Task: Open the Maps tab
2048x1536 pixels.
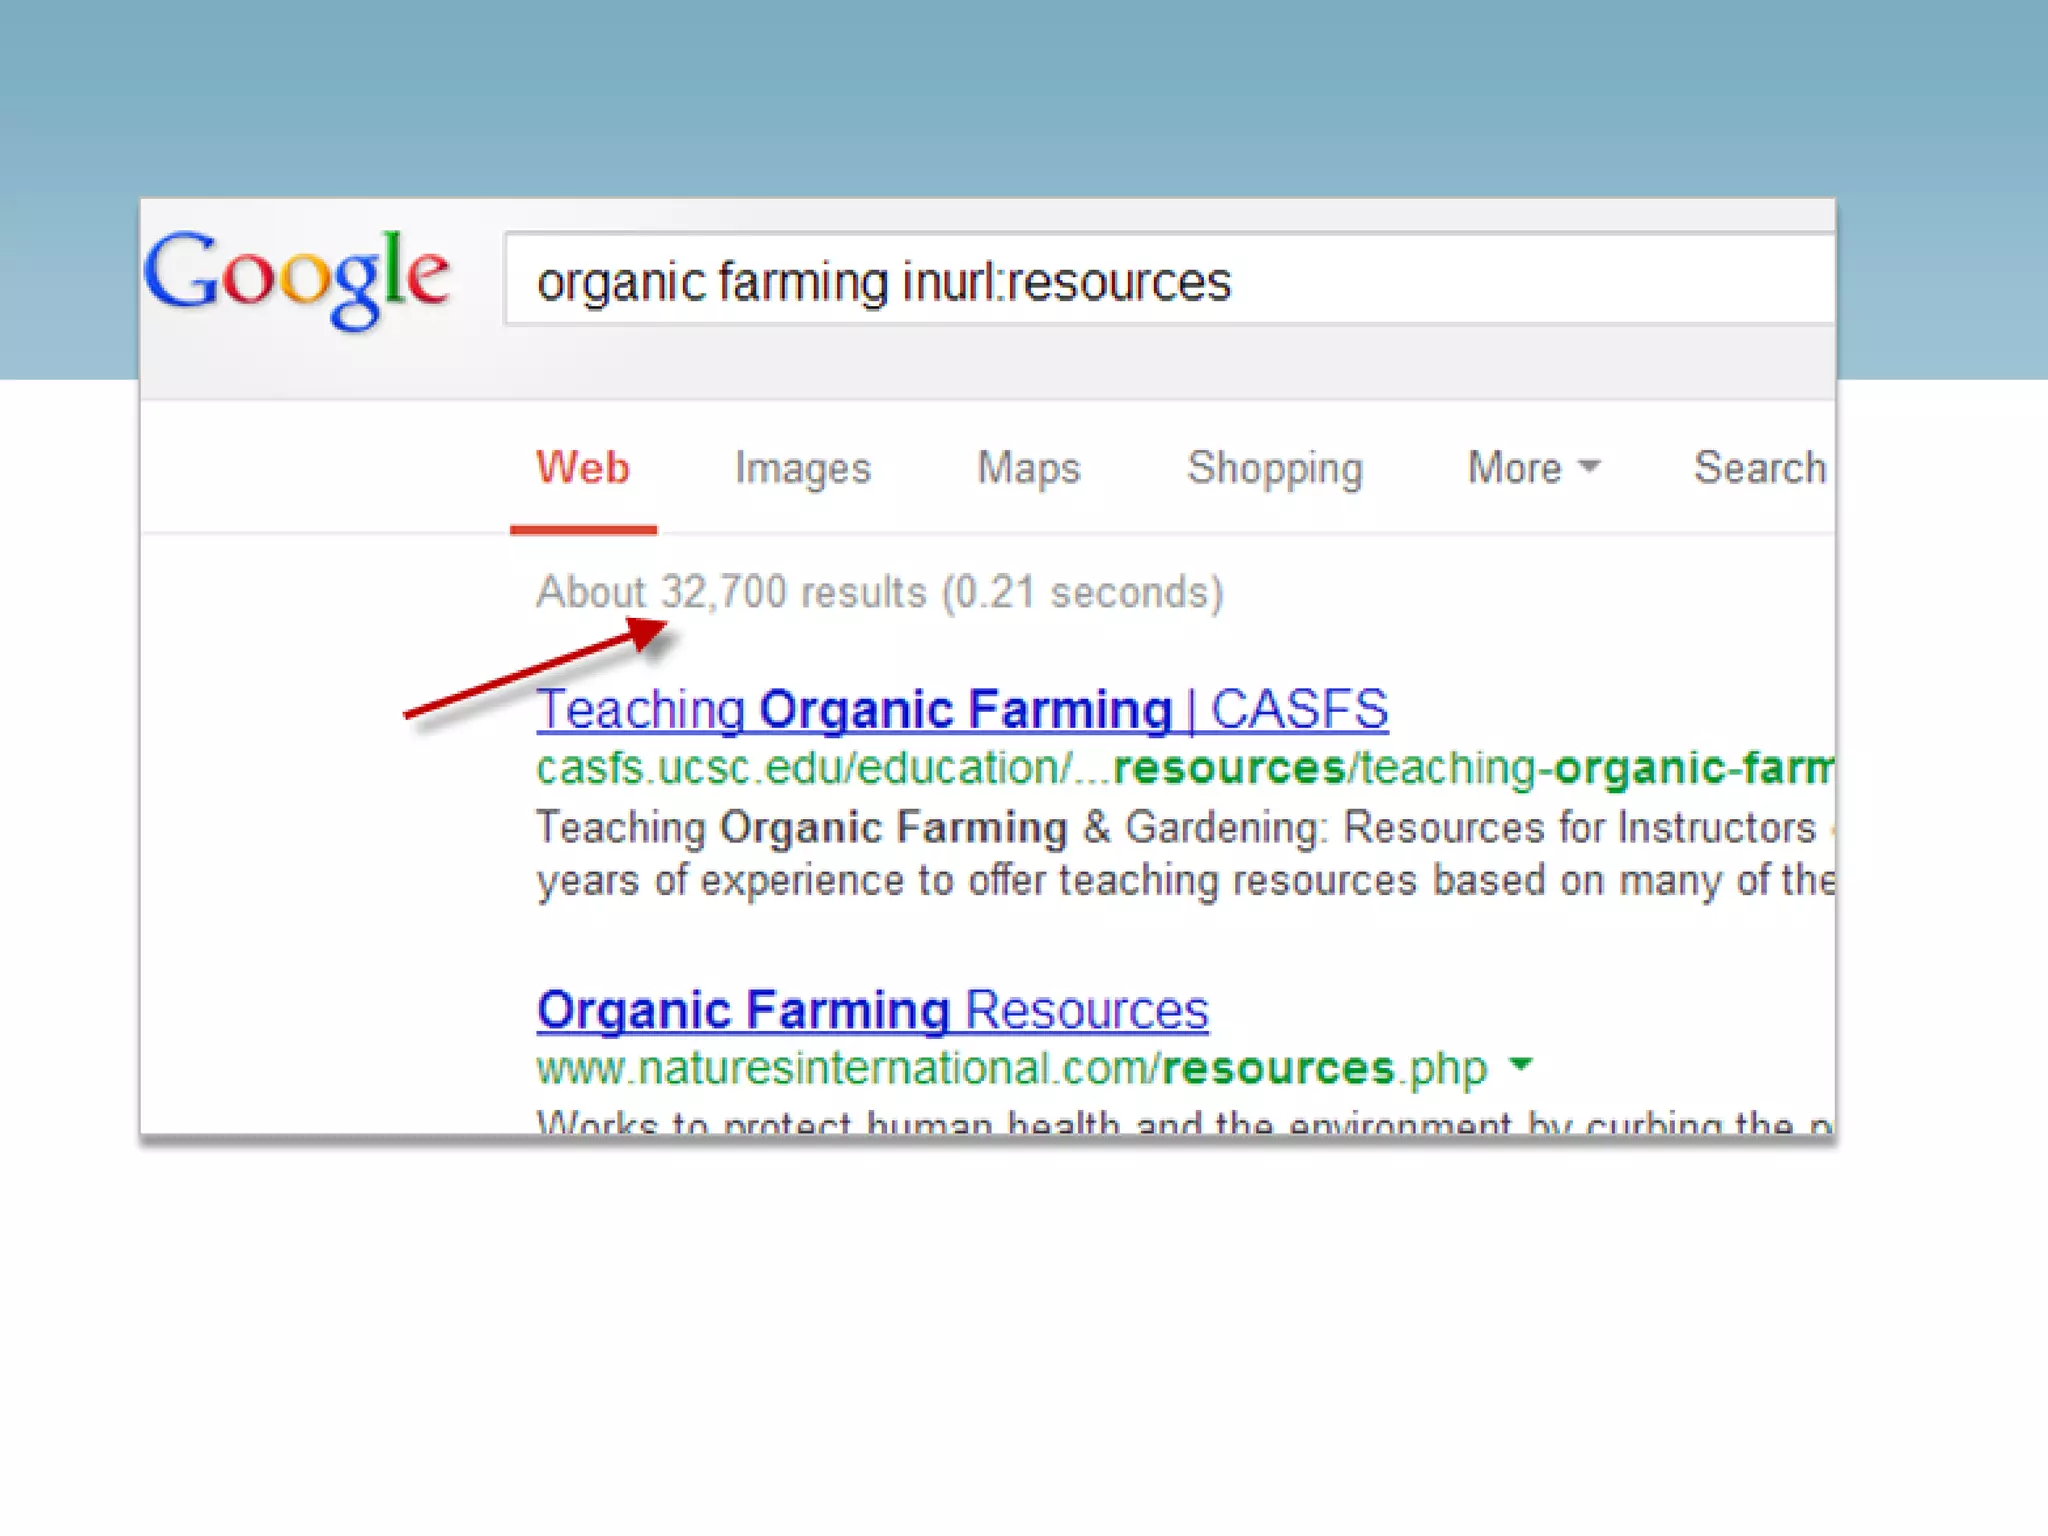Action: tap(1029, 469)
